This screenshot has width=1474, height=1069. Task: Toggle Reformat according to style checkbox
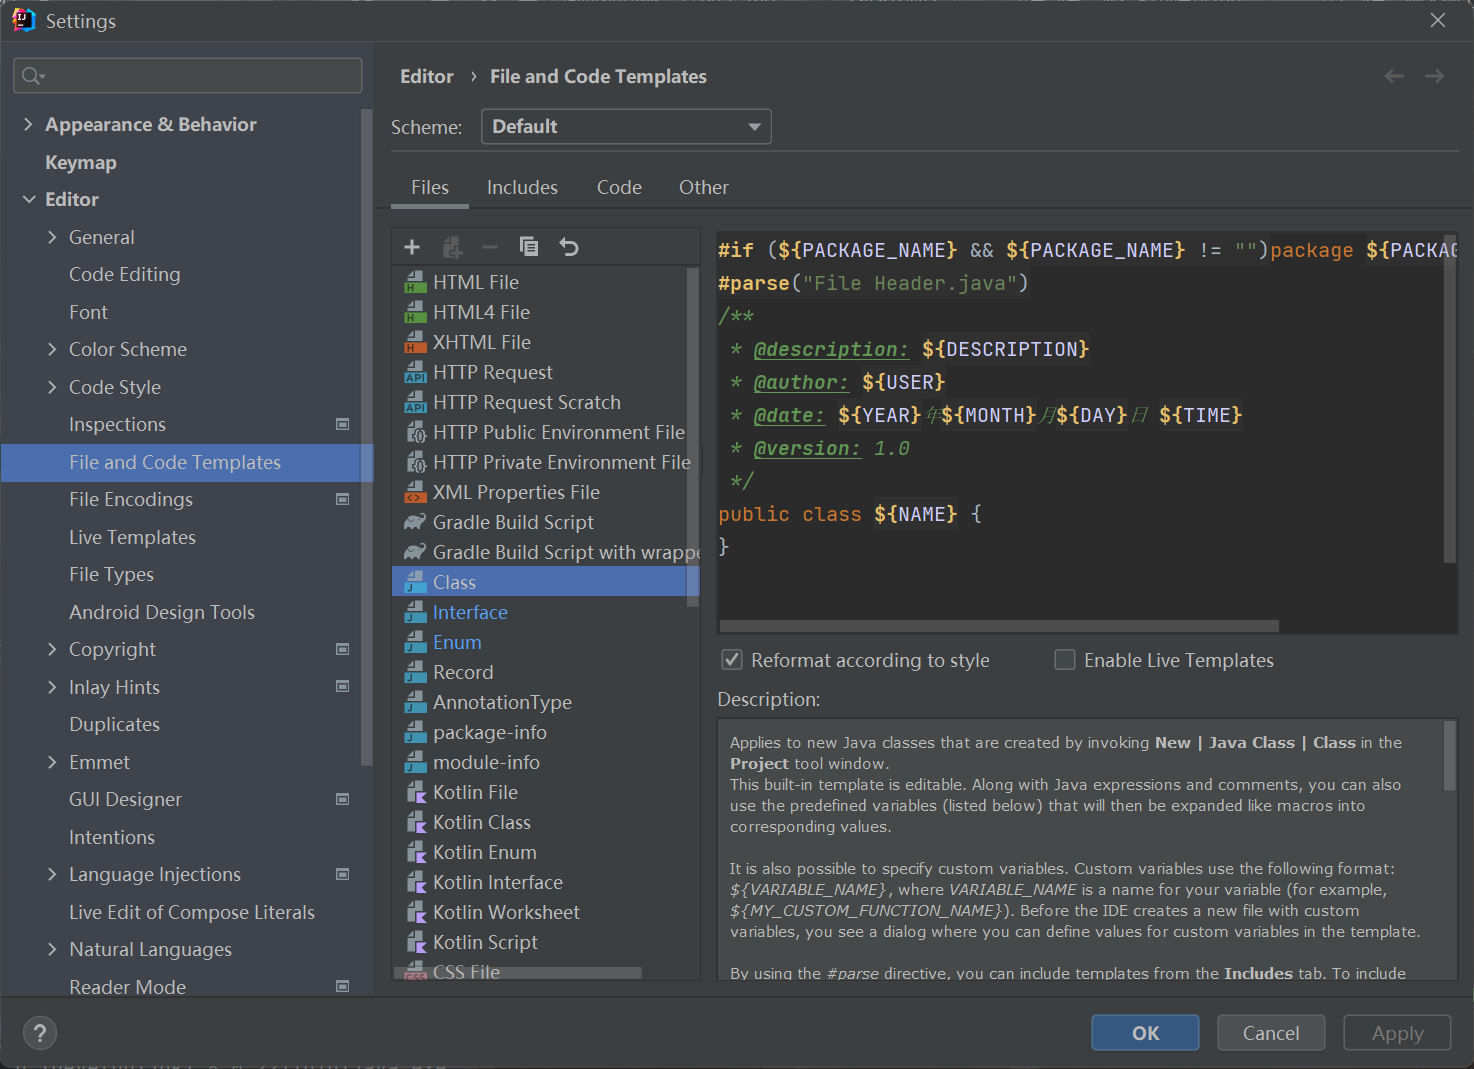732,660
